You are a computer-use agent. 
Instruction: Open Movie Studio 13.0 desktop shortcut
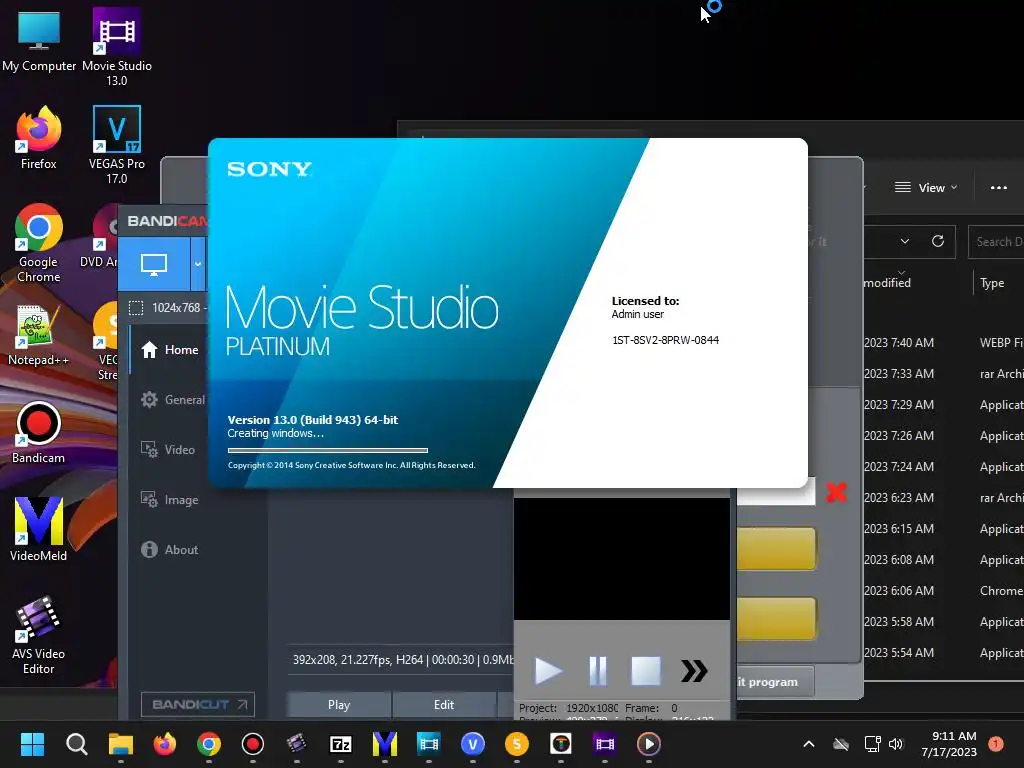[116, 47]
